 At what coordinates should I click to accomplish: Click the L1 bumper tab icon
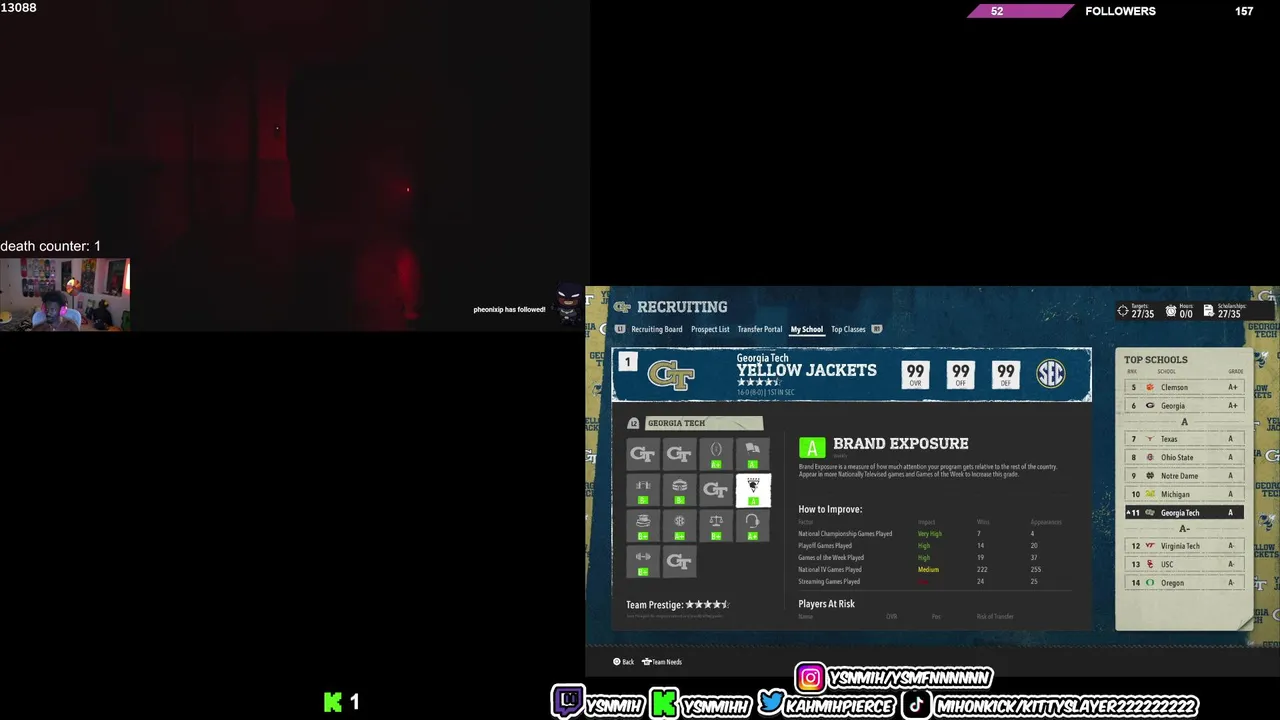coord(620,329)
